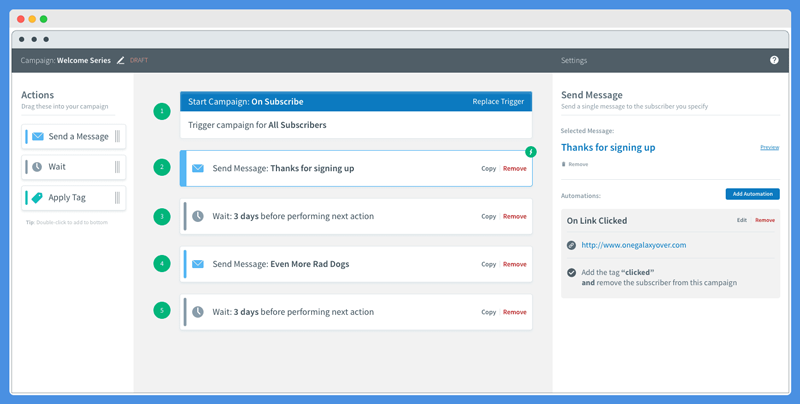800x404 pixels.
Task: Open the Preview link for selected message
Action: [x=769, y=147]
